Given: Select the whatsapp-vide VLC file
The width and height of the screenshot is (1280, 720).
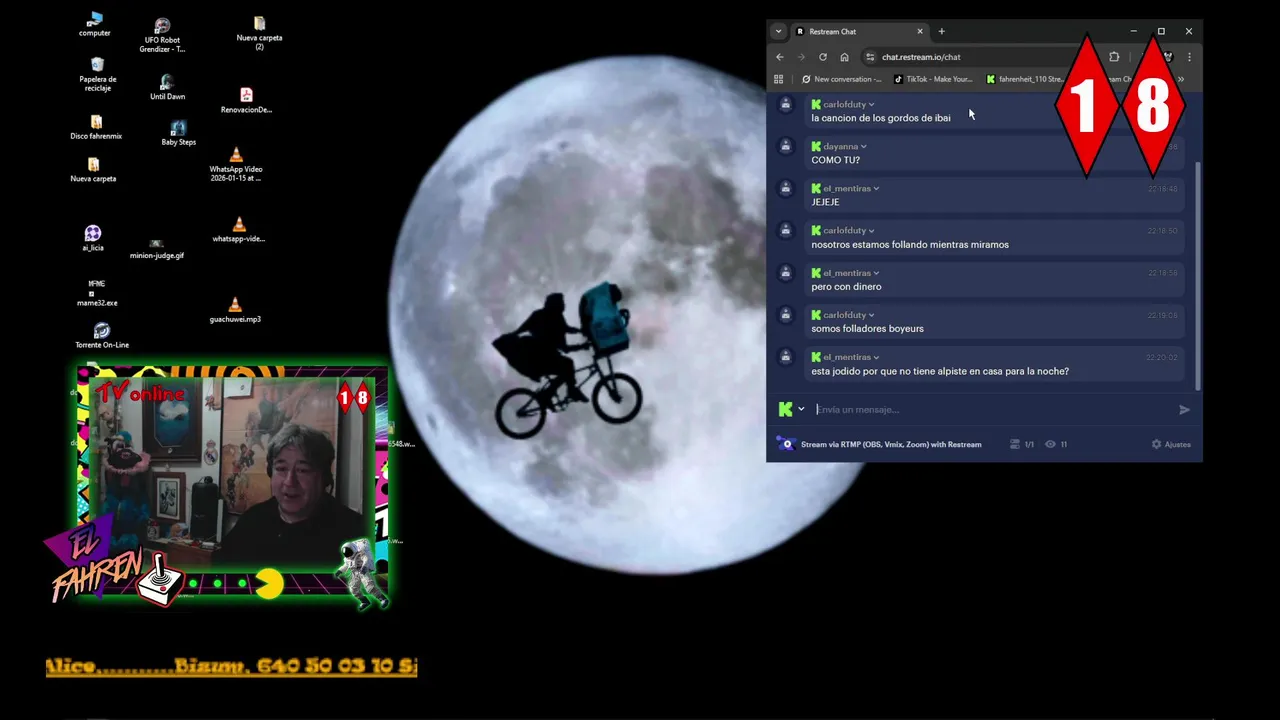Looking at the screenshot, I should pos(239,230).
